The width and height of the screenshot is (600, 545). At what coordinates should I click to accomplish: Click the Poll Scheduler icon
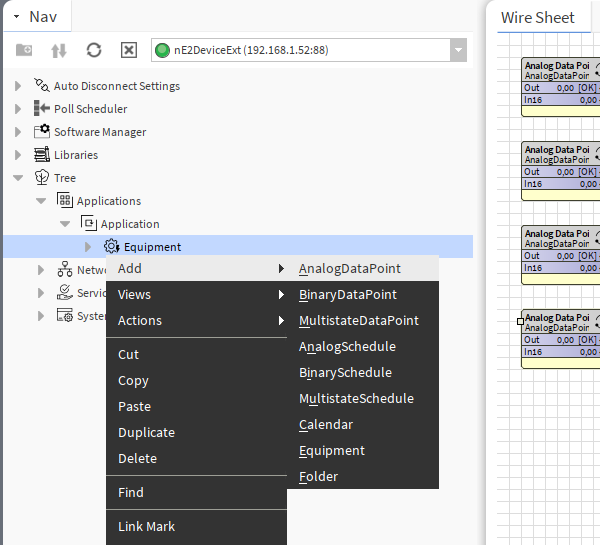42,108
